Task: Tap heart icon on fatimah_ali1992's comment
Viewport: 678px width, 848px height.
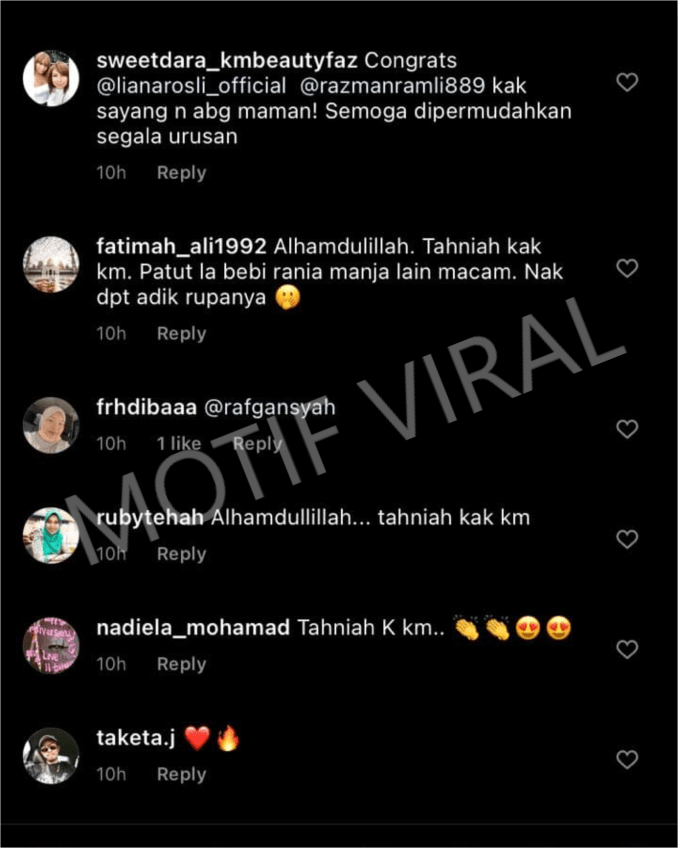Action: 627,268
